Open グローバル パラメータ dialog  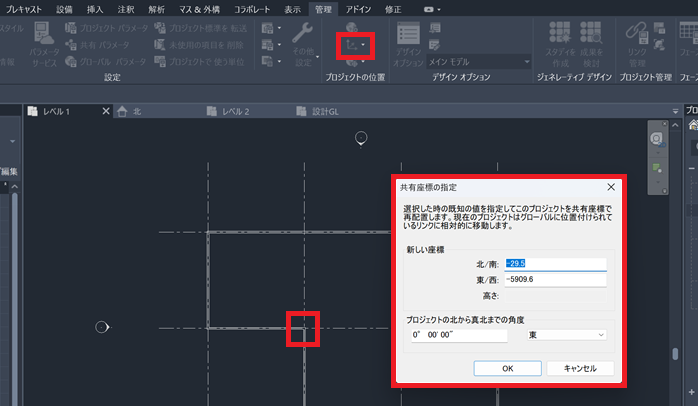106,61
